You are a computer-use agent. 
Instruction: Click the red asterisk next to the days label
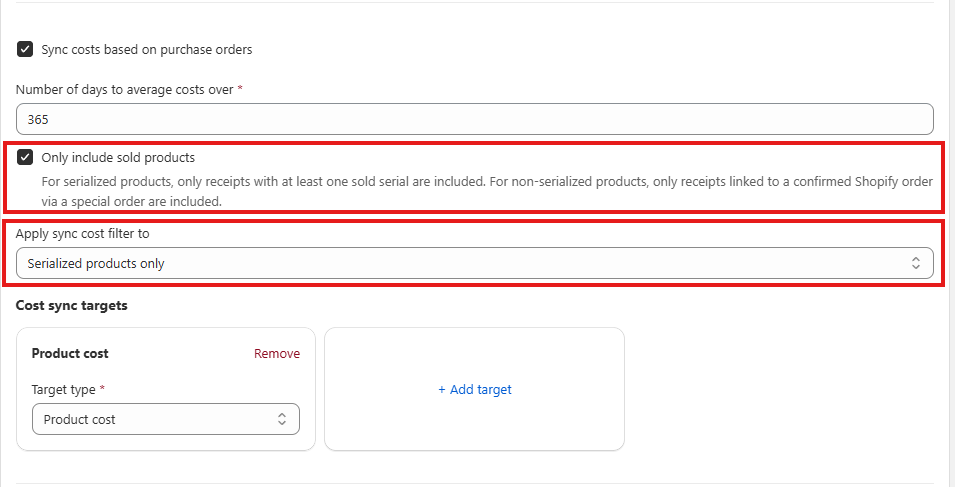(x=240, y=89)
